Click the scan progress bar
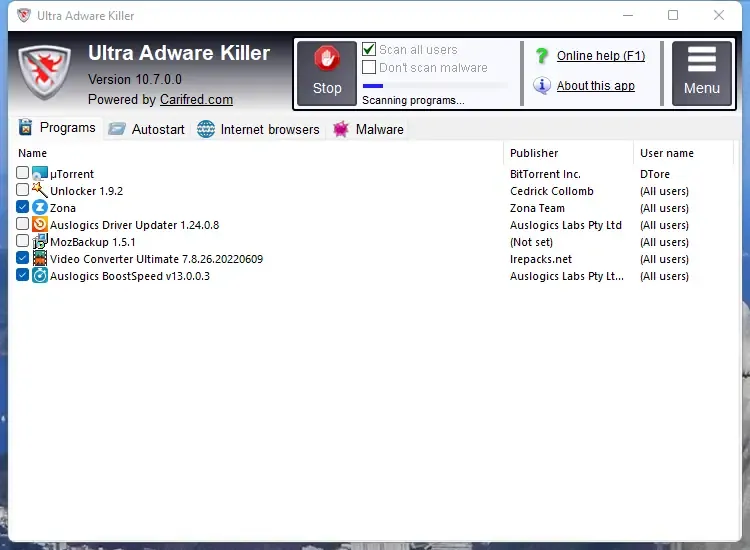Screen dimensions: 750x550 pos(435,86)
